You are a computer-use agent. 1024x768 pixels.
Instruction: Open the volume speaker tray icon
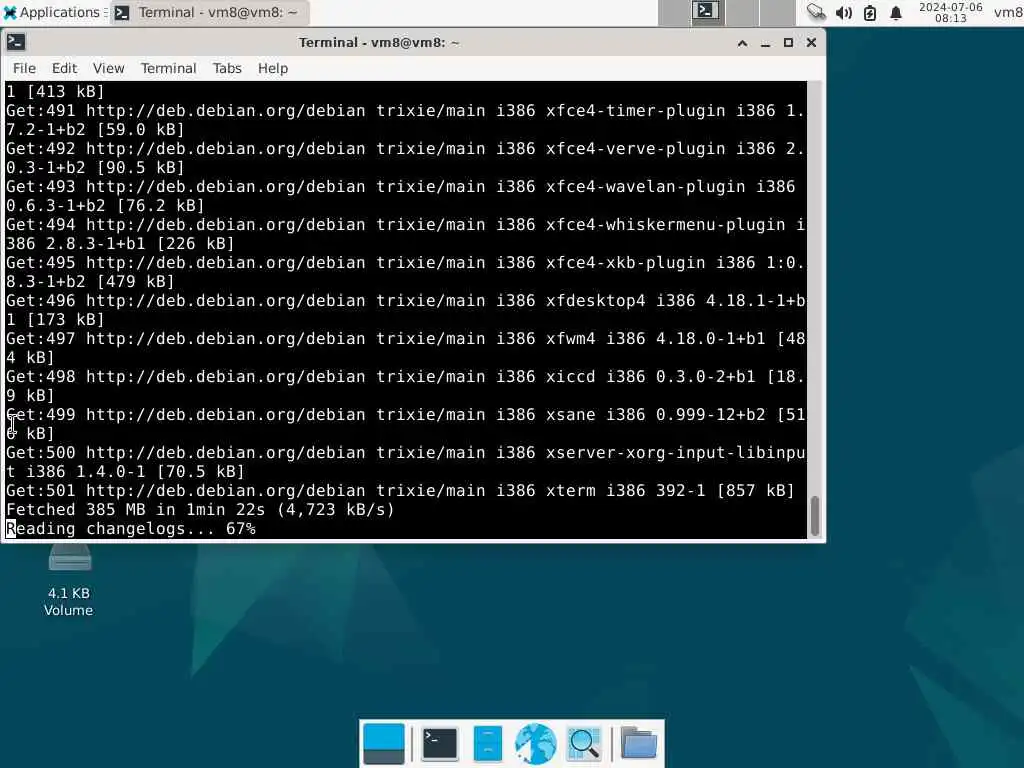point(844,12)
